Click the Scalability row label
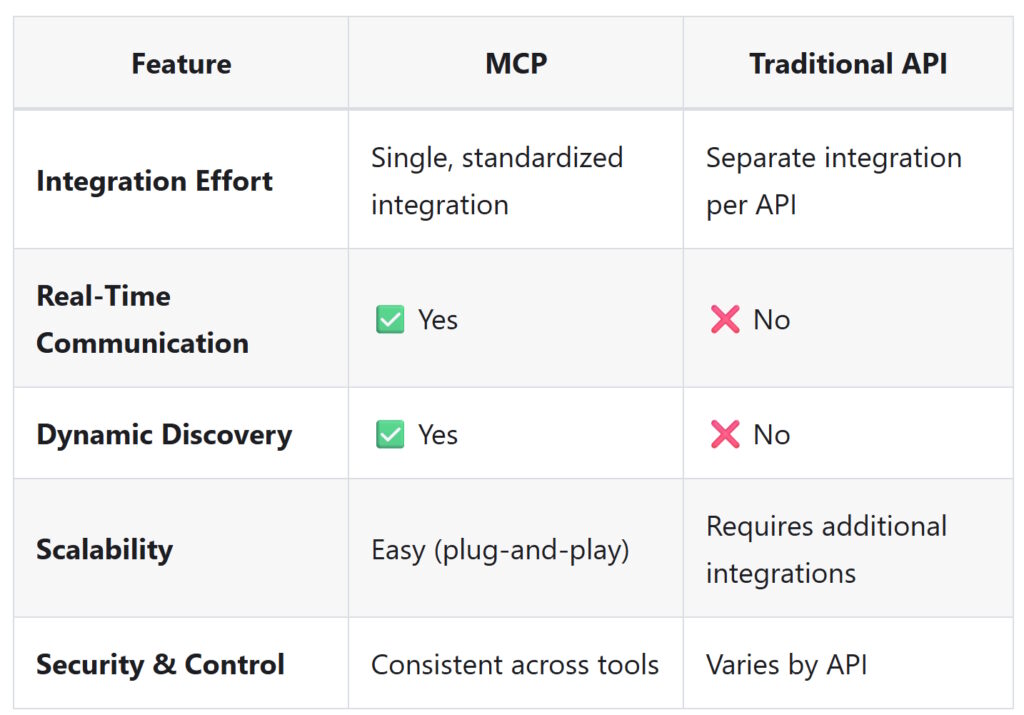Viewport: 1024px width, 715px height. (x=104, y=550)
